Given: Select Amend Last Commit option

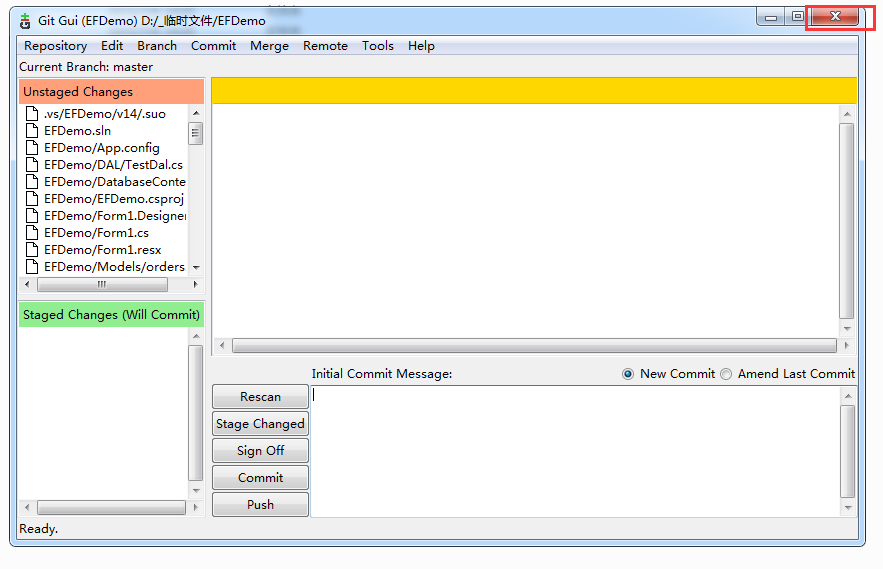Looking at the screenshot, I should point(726,374).
